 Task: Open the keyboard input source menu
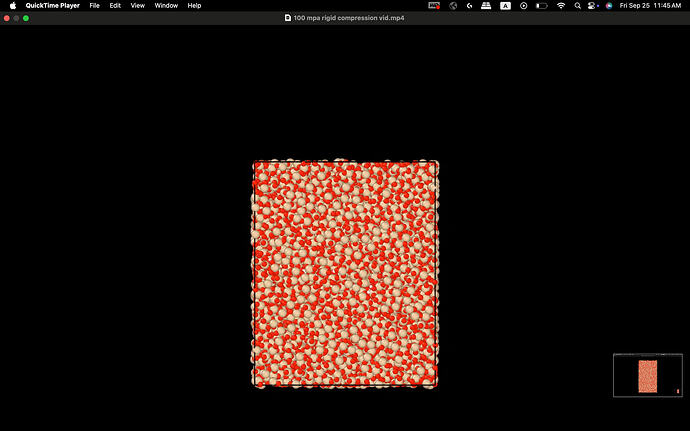(505, 6)
